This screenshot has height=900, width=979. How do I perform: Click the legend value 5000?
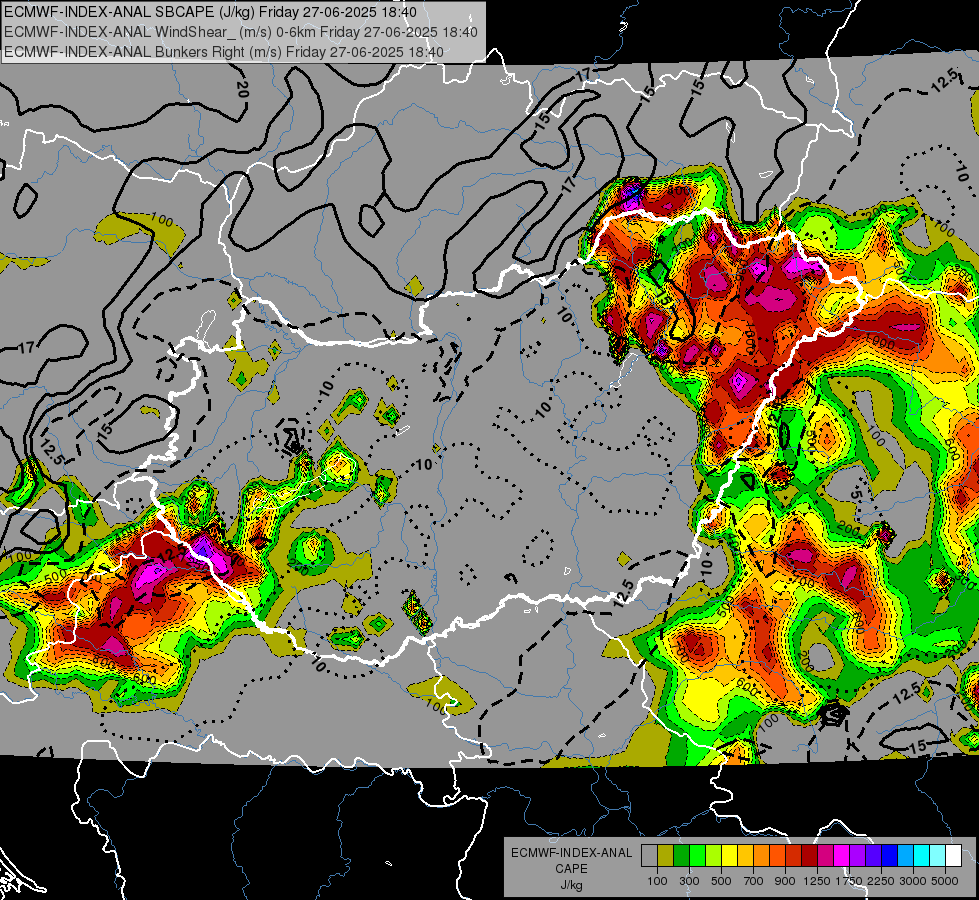pyautogui.click(x=945, y=881)
